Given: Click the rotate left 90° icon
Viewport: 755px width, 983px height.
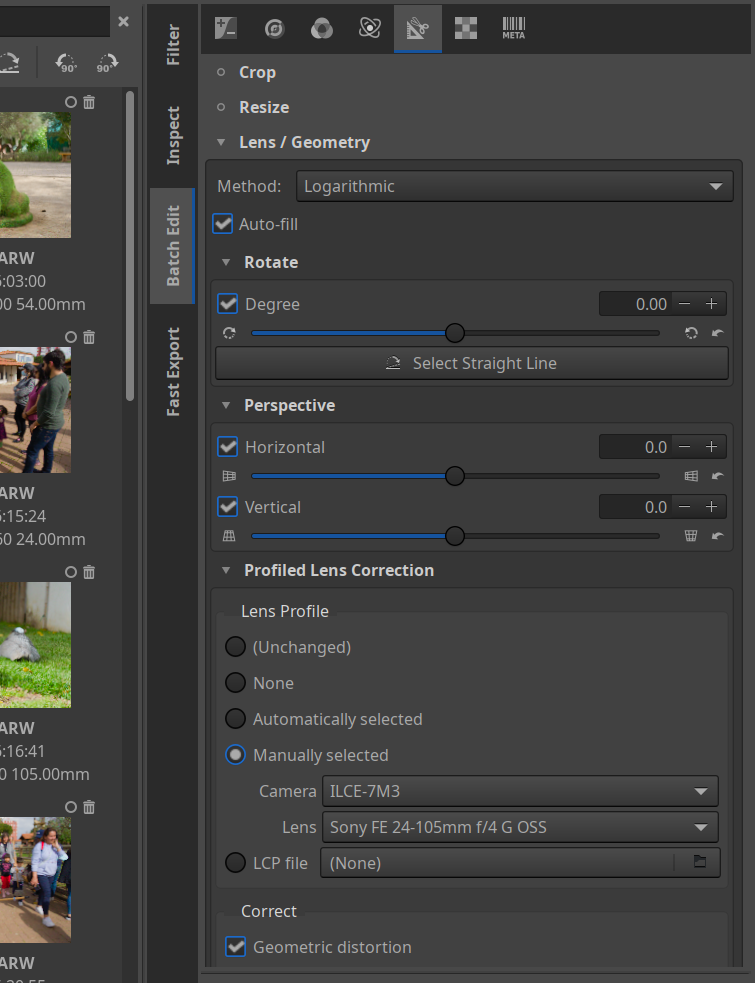Looking at the screenshot, I should (66, 63).
